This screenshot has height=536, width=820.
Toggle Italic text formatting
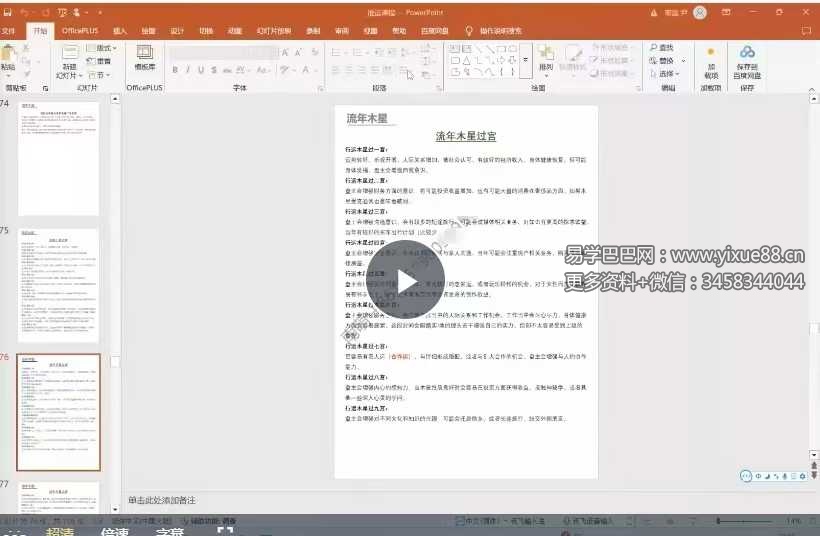(x=188, y=70)
